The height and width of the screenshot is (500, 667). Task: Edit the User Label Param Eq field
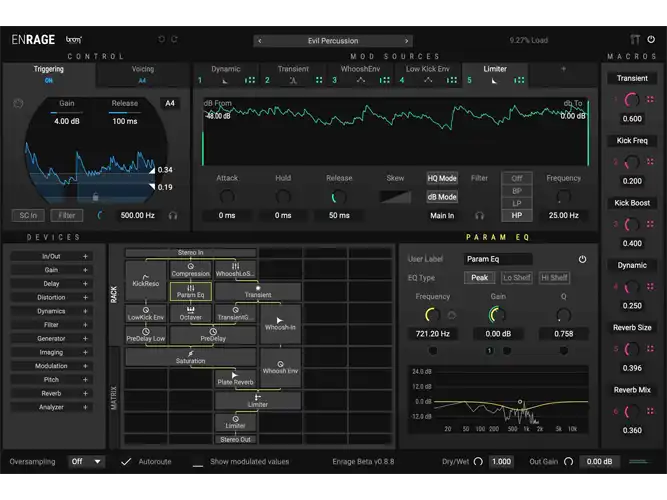pos(498,259)
